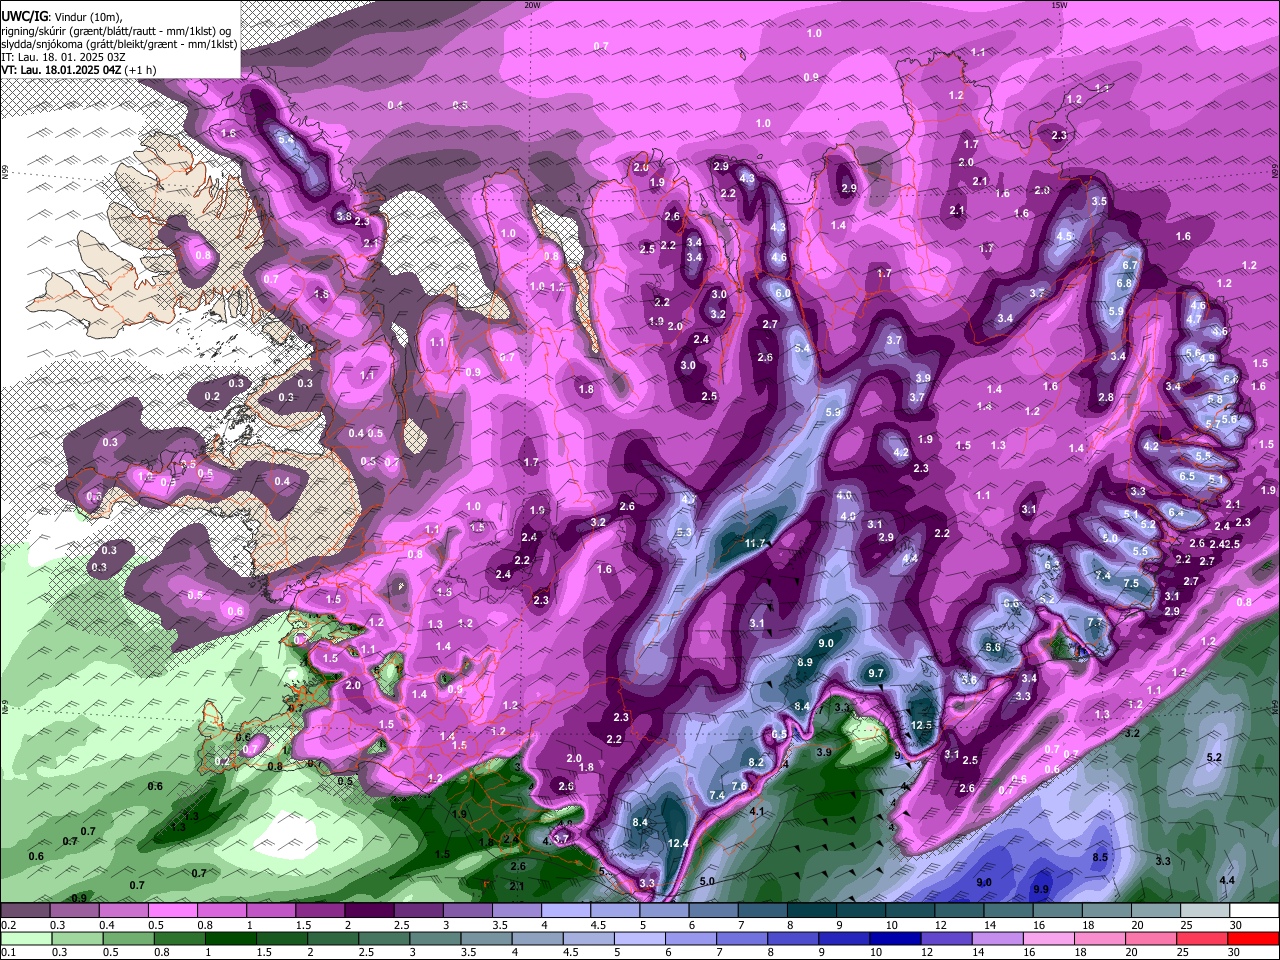Click the '8.6' precipitation value on the map
This screenshot has width=1280, height=960.
tap(993, 648)
